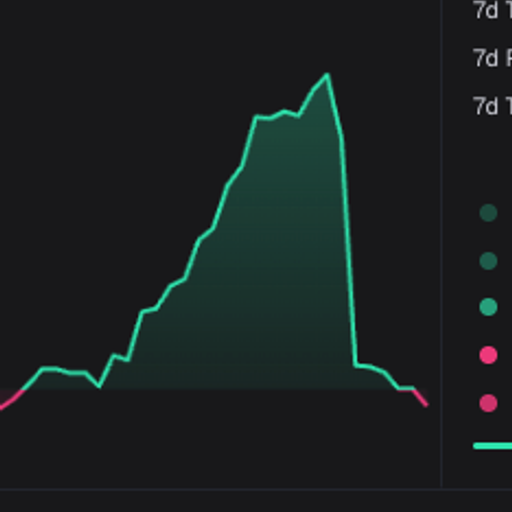Open the "7d T" label beneath "7d F"
Viewport: 512px width, 512px height.
493,106
